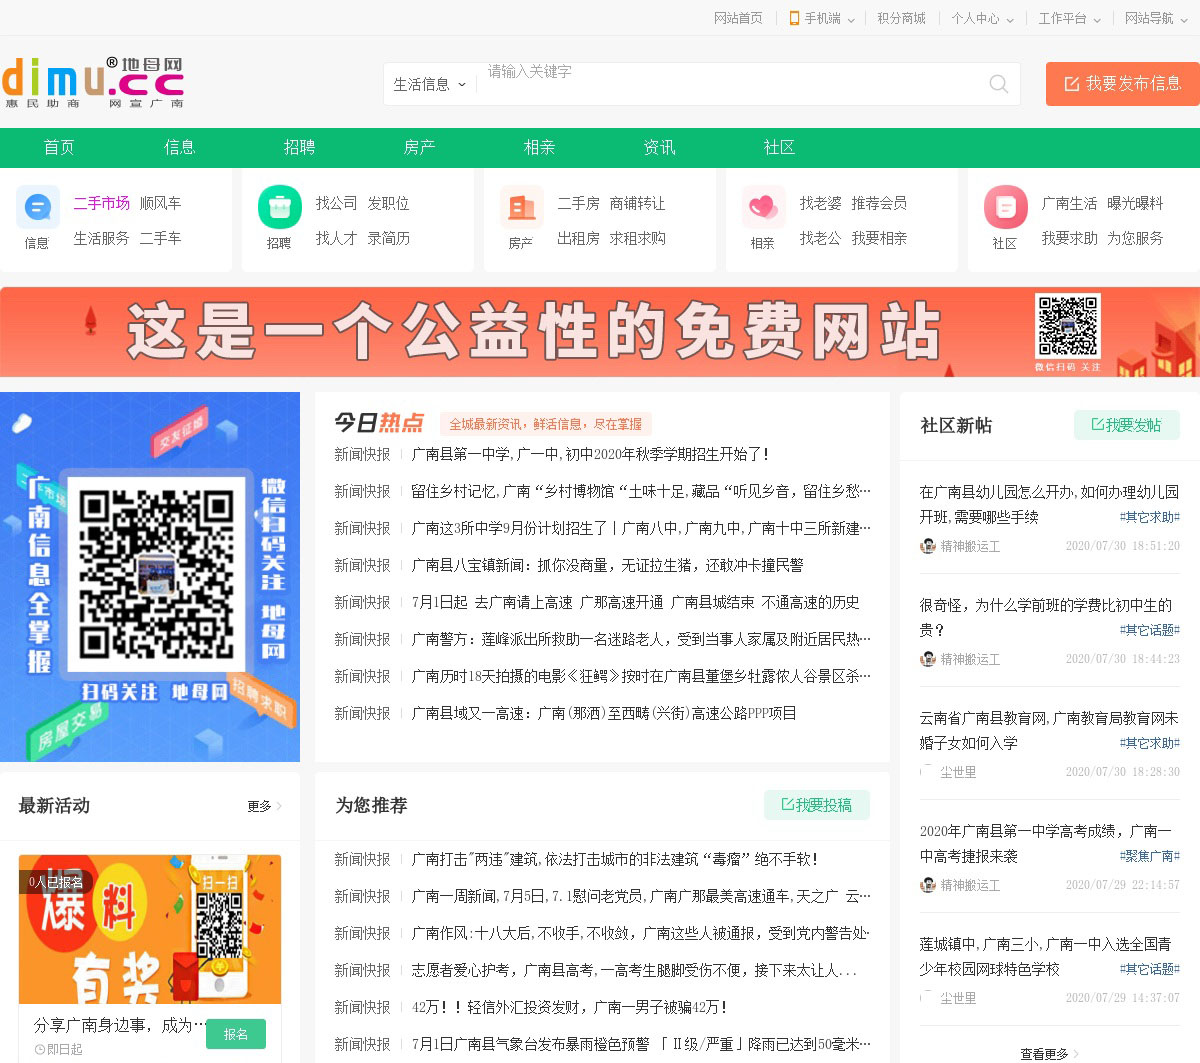Open the 房产 building icon
The image size is (1200, 1063).
point(521,207)
